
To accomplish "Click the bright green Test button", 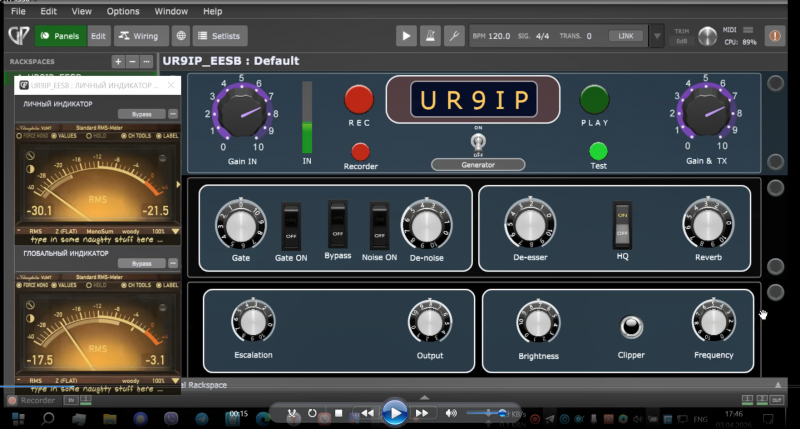I will point(598,152).
